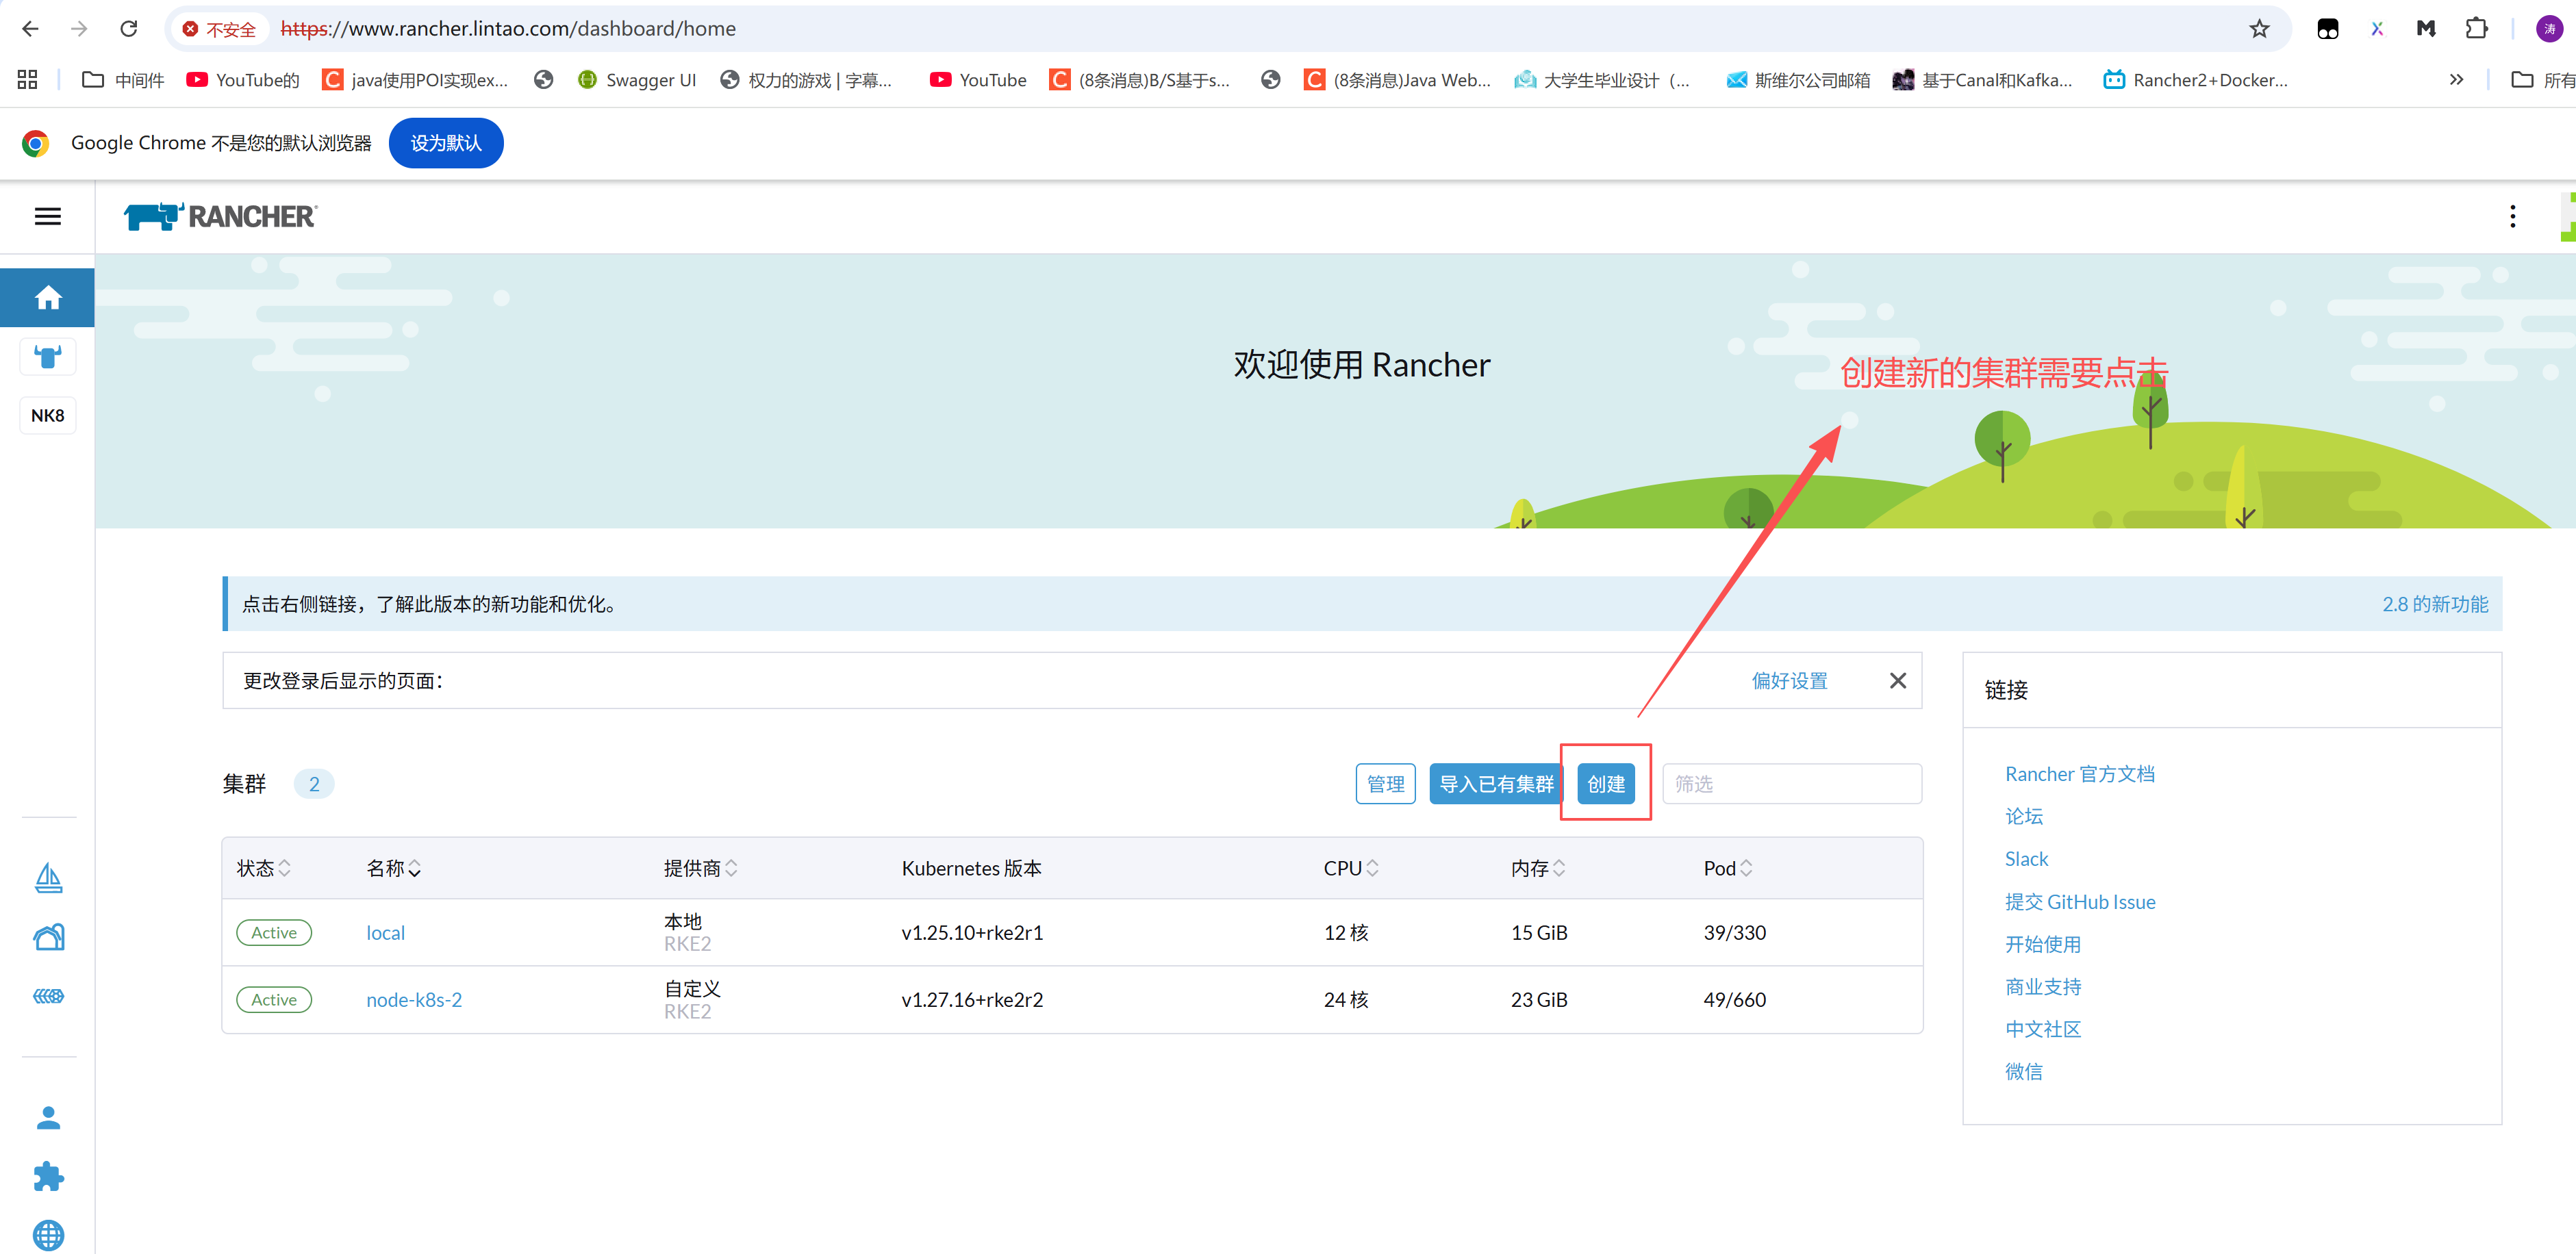The width and height of the screenshot is (2576, 1254).
Task: Open the 开始使用 link
Action: click(2043, 944)
